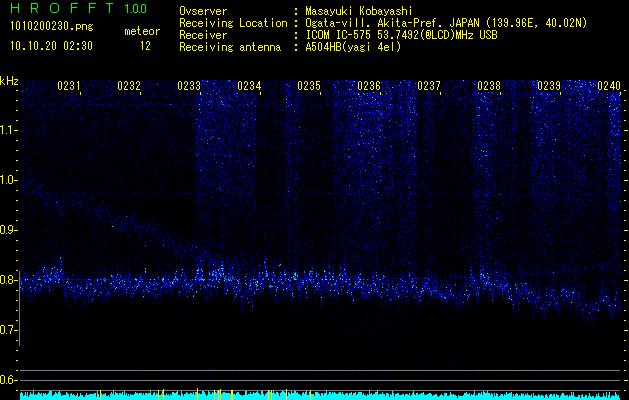Click the observer name Masayuki Kobayashi
This screenshot has height=400, width=629.
click(x=359, y=11)
